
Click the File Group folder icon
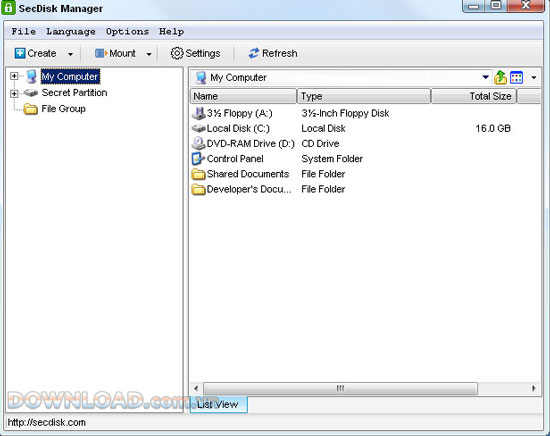(31, 109)
